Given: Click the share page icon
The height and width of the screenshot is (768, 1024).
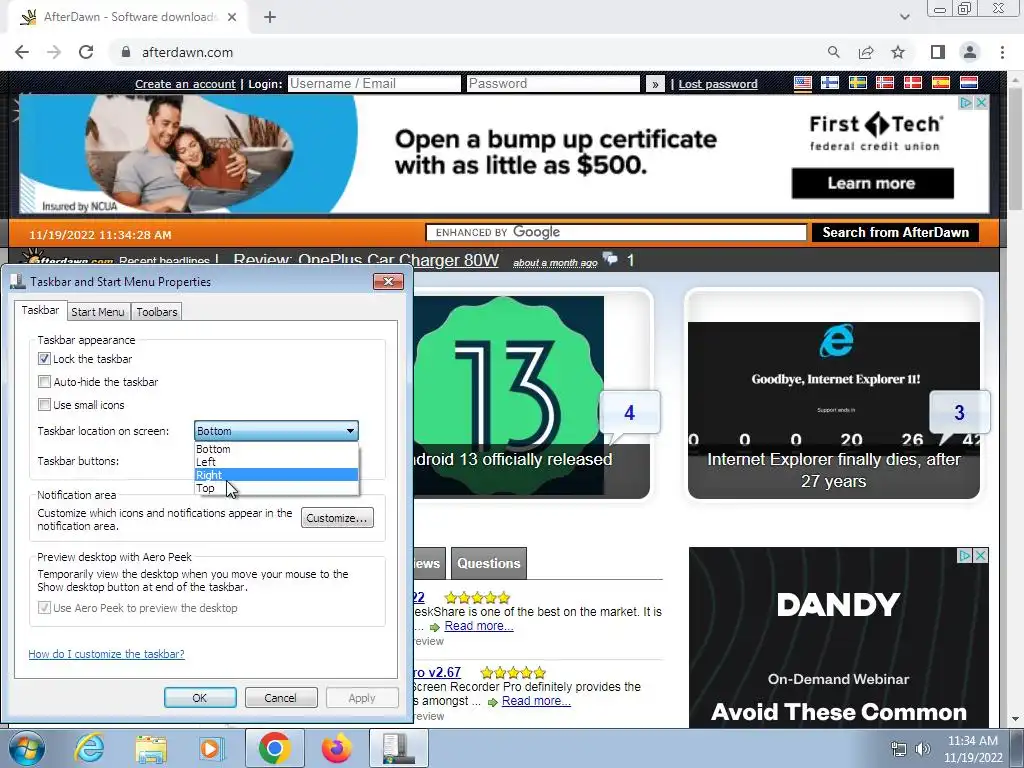Looking at the screenshot, I should [x=866, y=52].
